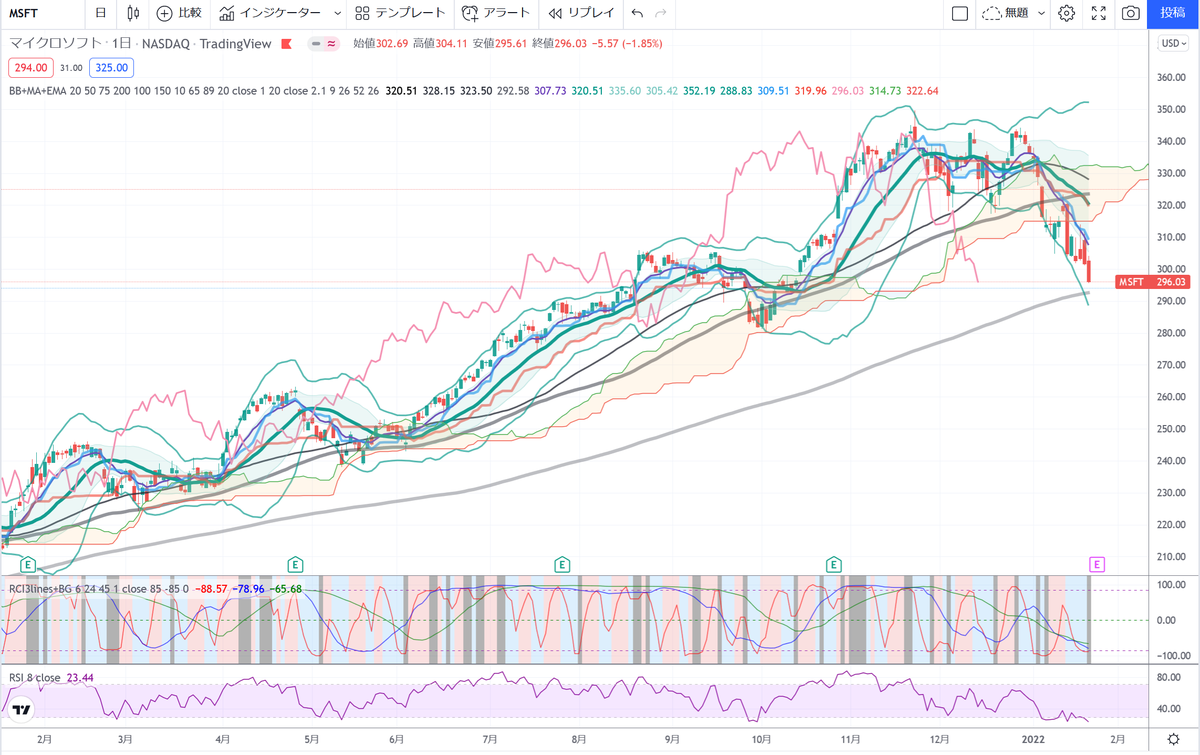Open time axis settings gear at bottom right
The image size is (1200, 755).
click(1172, 738)
